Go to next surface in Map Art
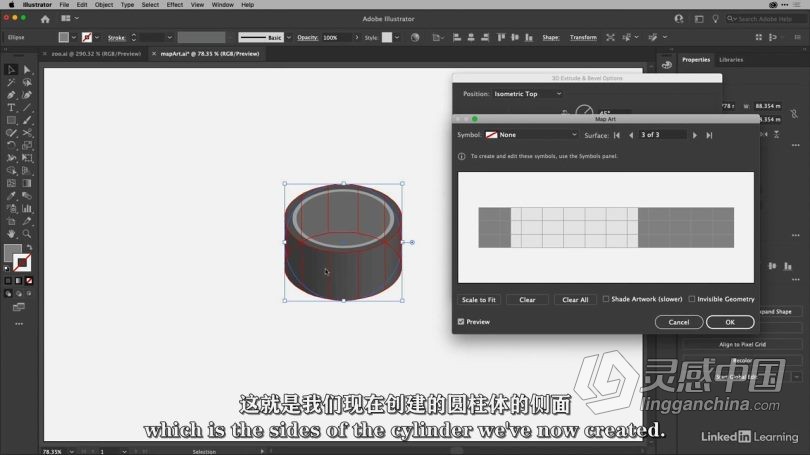 click(695, 135)
